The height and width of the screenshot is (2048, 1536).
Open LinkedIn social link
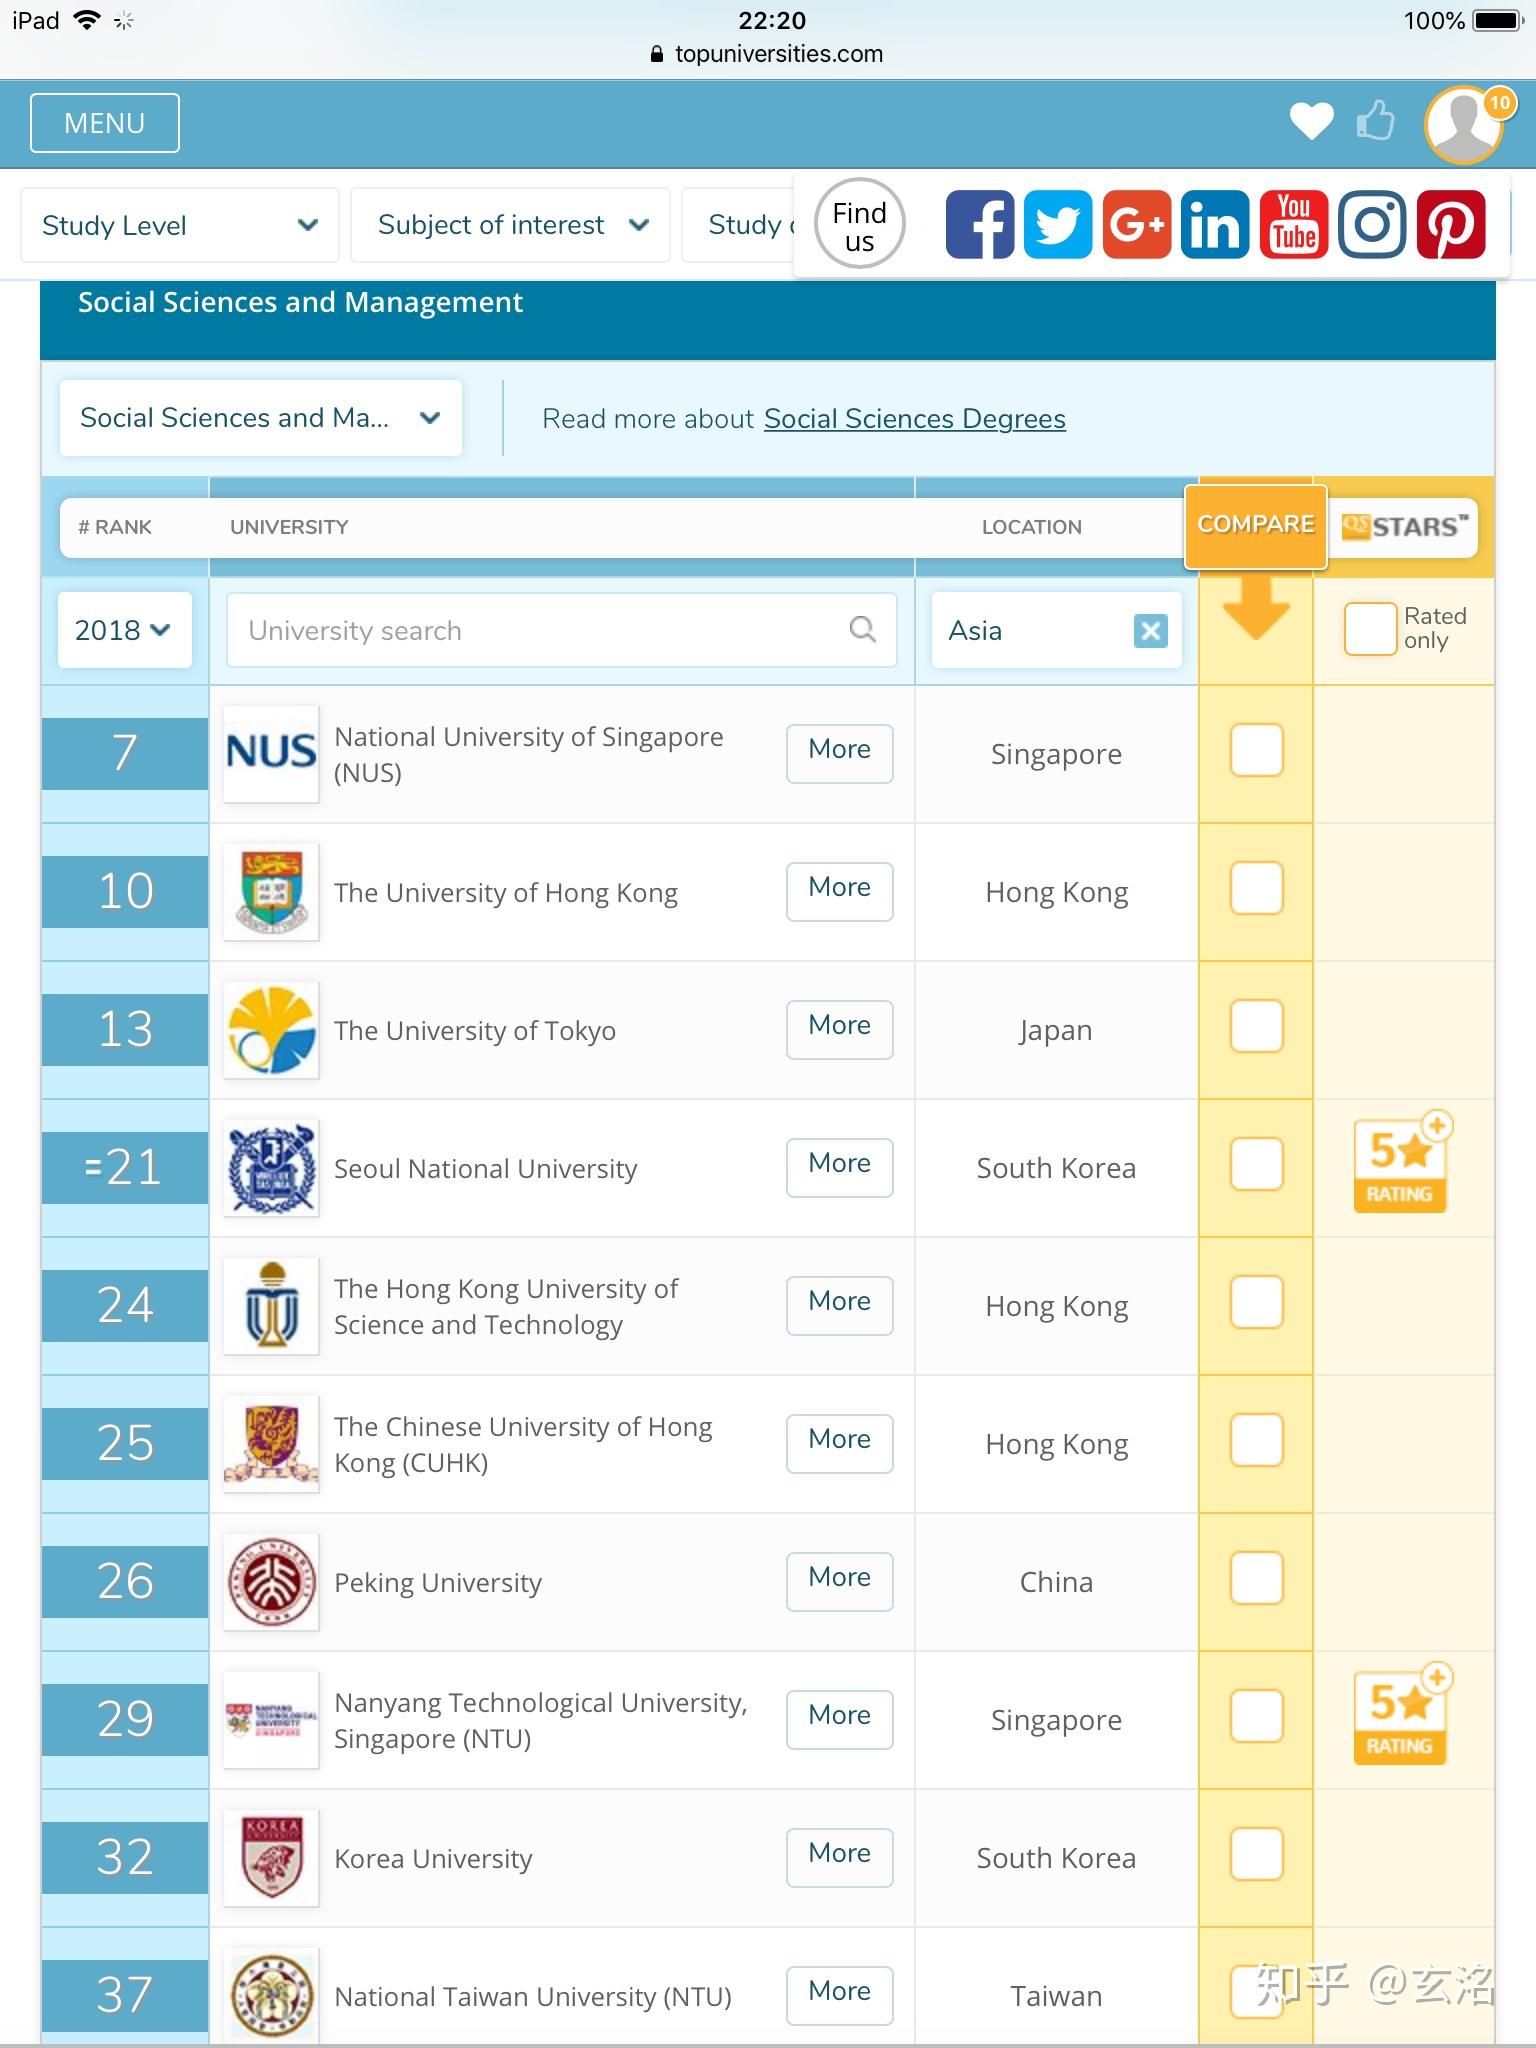pos(1215,224)
